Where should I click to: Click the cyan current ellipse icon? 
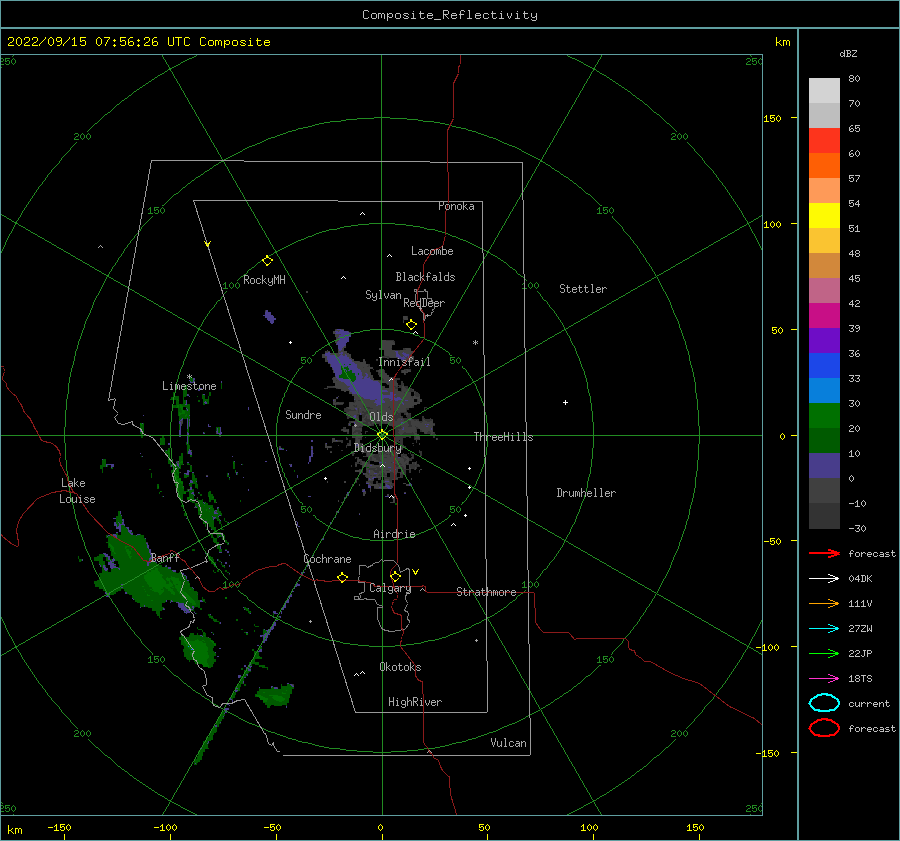[x=824, y=703]
